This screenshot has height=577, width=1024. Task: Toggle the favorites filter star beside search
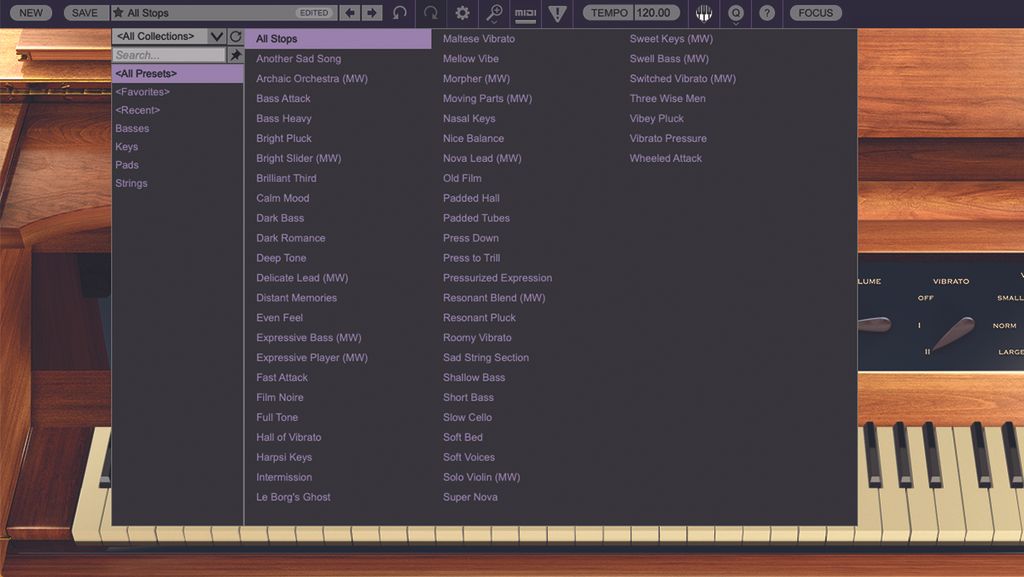pyautogui.click(x=236, y=55)
